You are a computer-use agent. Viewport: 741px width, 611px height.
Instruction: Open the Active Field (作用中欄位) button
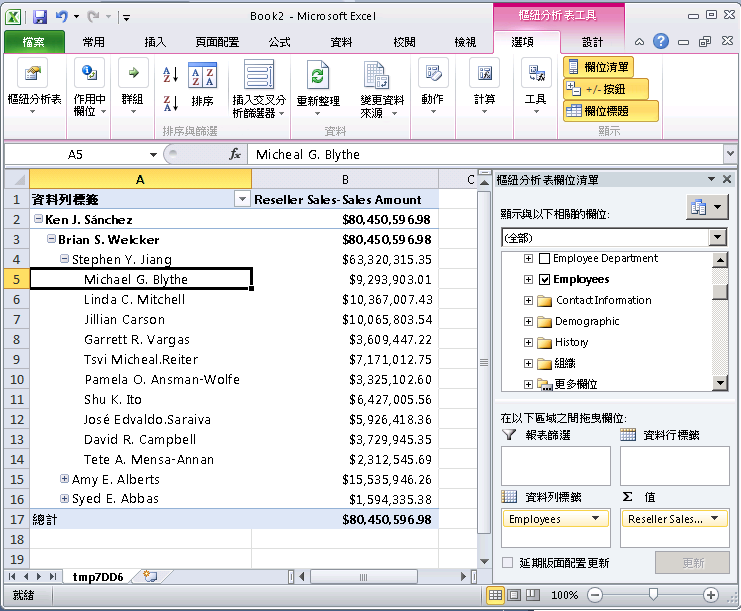(89, 86)
